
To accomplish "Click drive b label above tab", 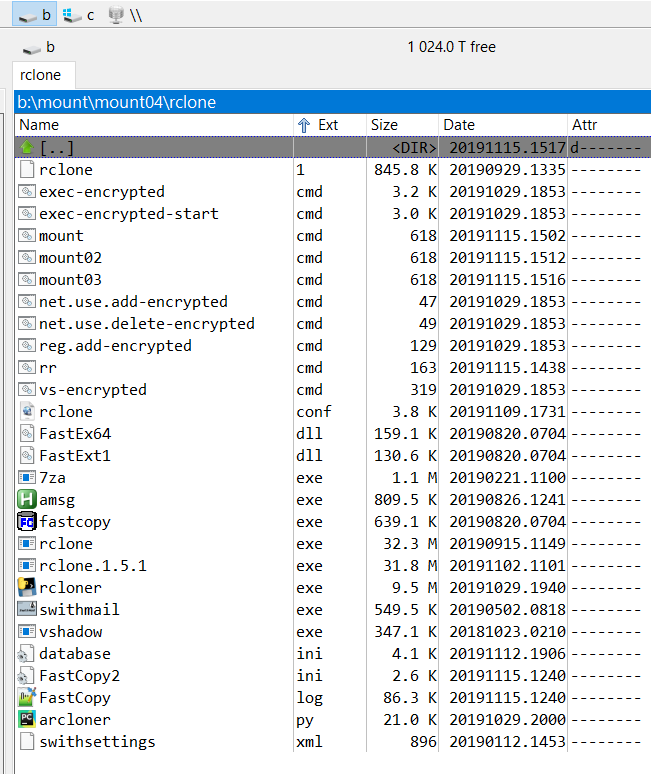I will click(38, 47).
